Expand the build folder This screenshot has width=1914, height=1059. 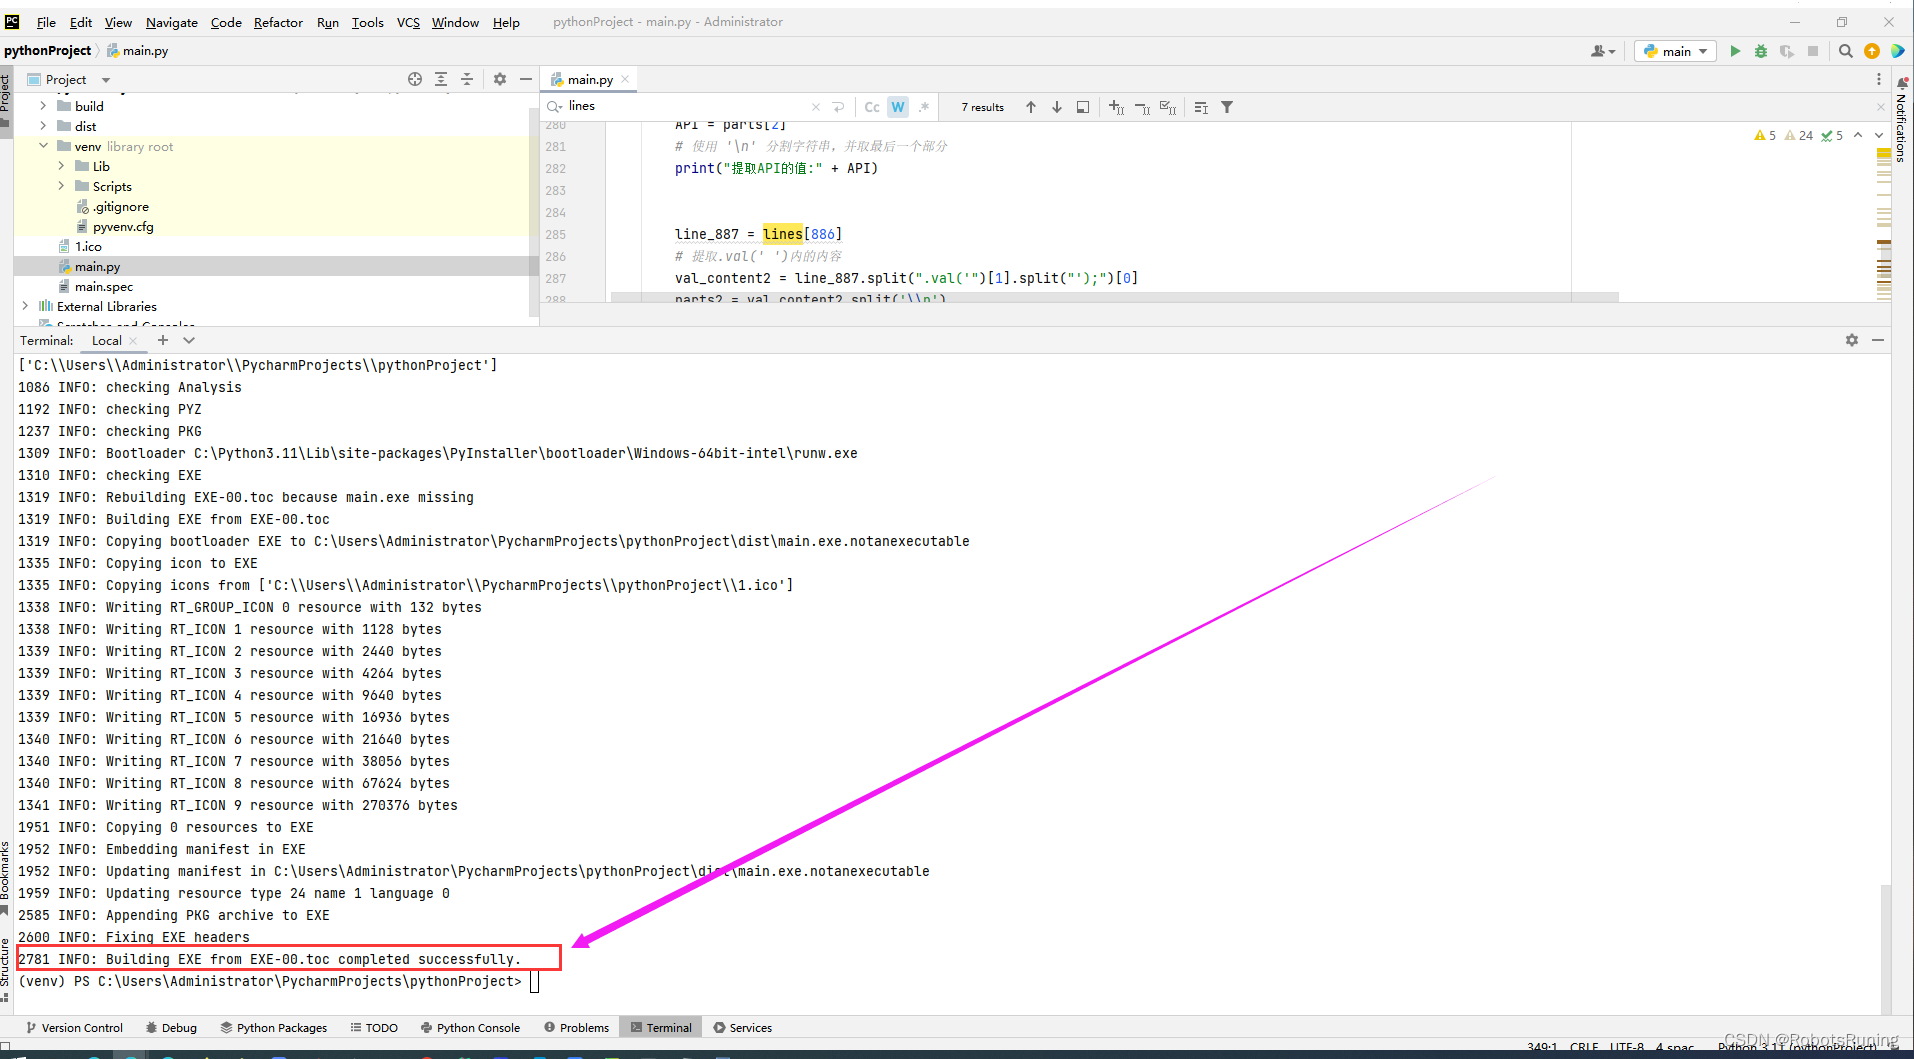43,106
